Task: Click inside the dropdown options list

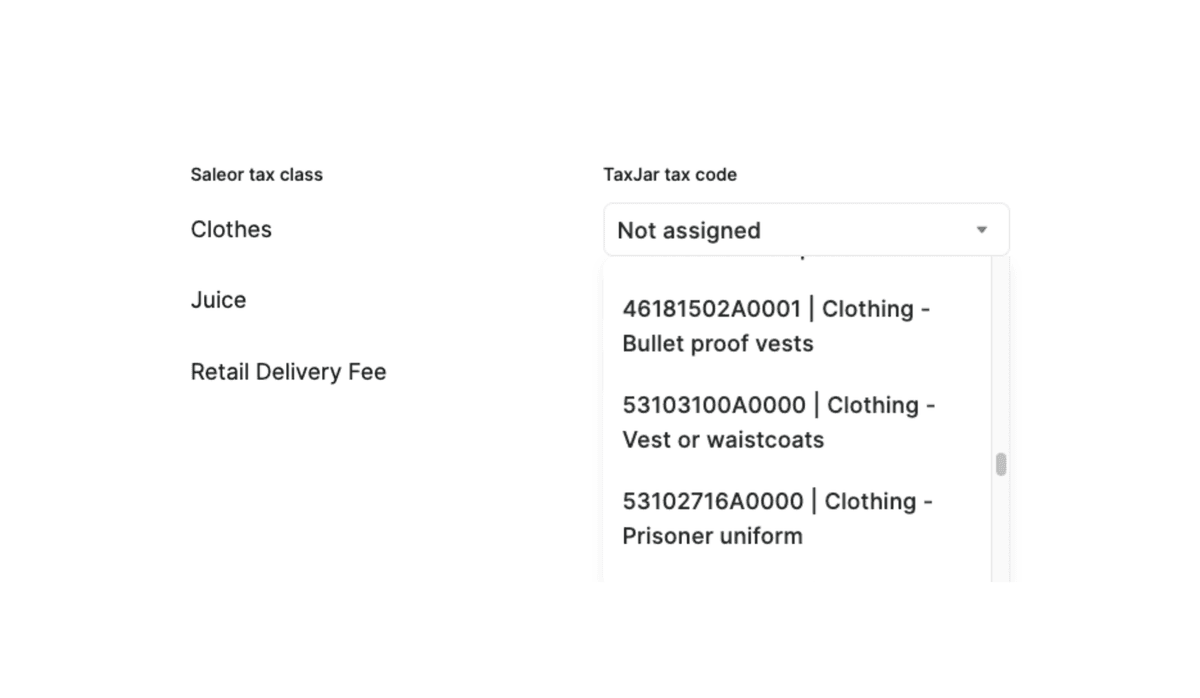Action: point(790,420)
